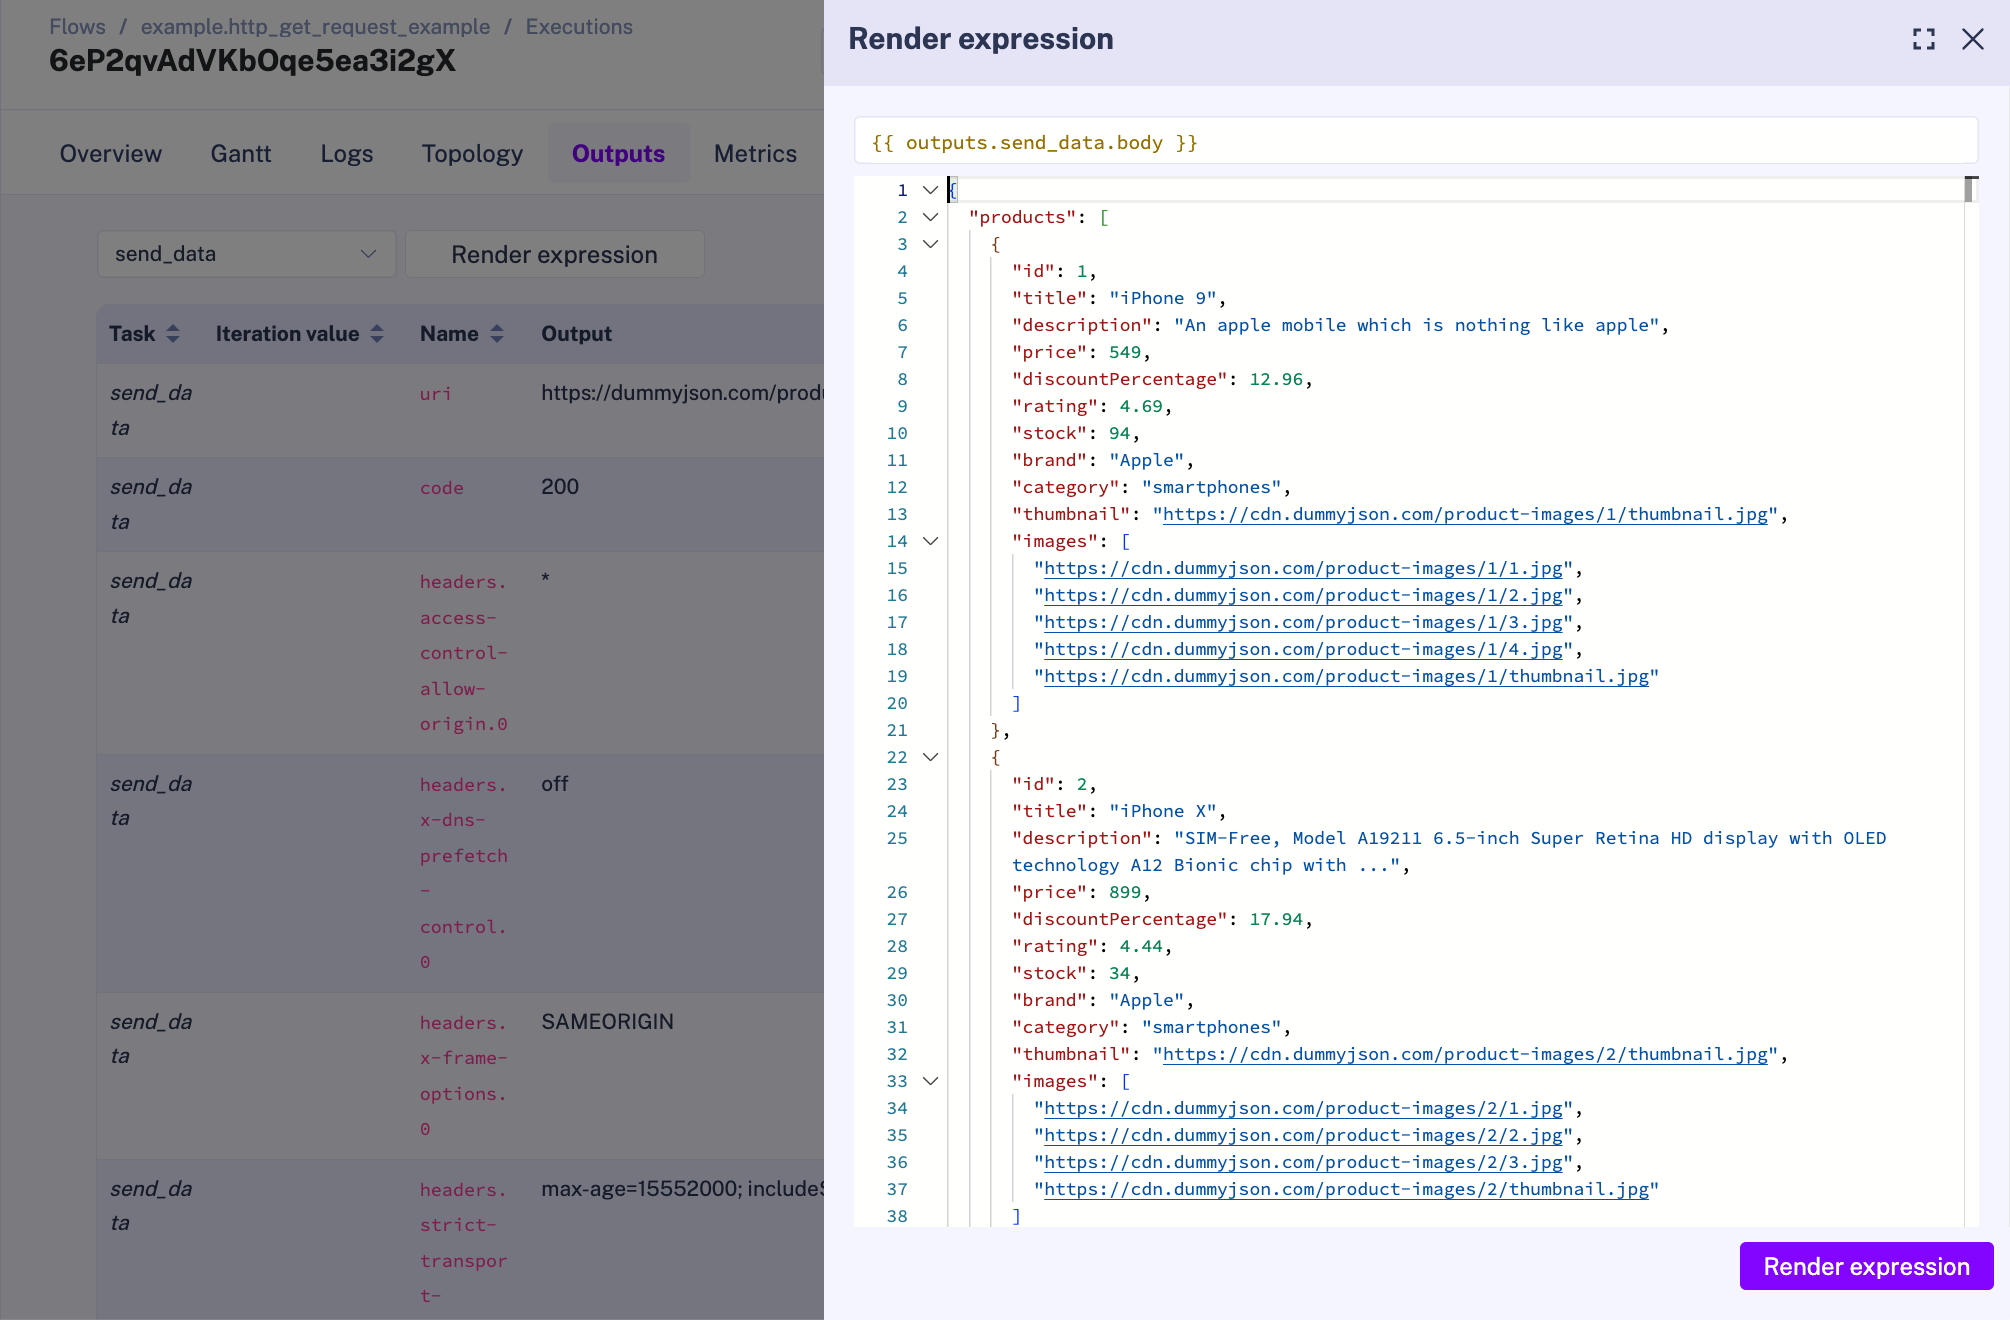Click the SAMEORIGIN output value

point(607,1022)
